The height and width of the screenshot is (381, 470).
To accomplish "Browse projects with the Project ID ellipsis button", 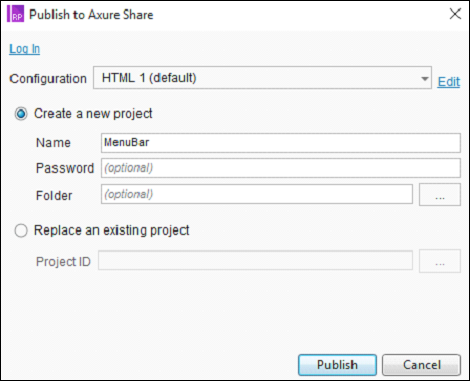I will (x=440, y=261).
